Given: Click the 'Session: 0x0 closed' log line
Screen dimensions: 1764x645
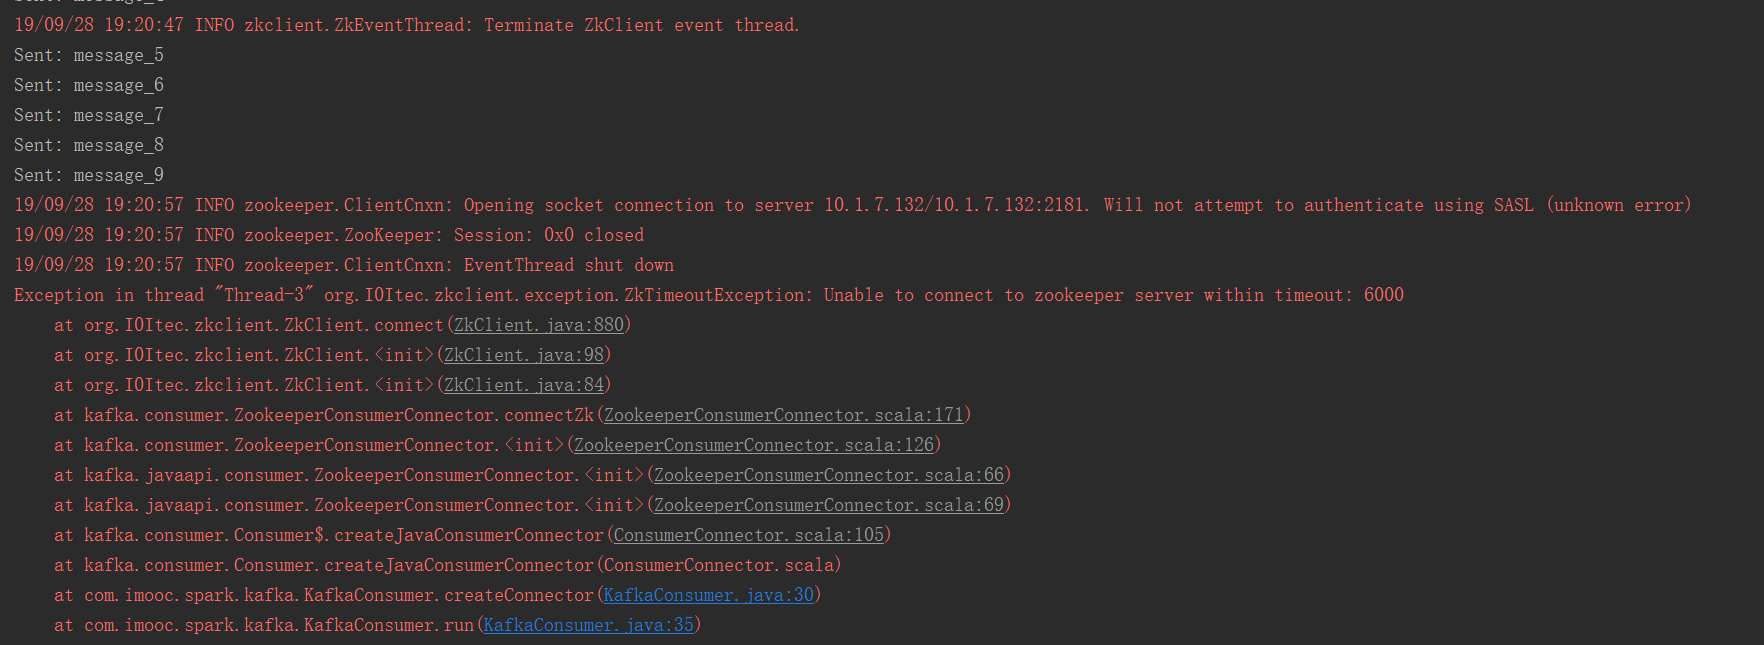Looking at the screenshot, I should [329, 235].
